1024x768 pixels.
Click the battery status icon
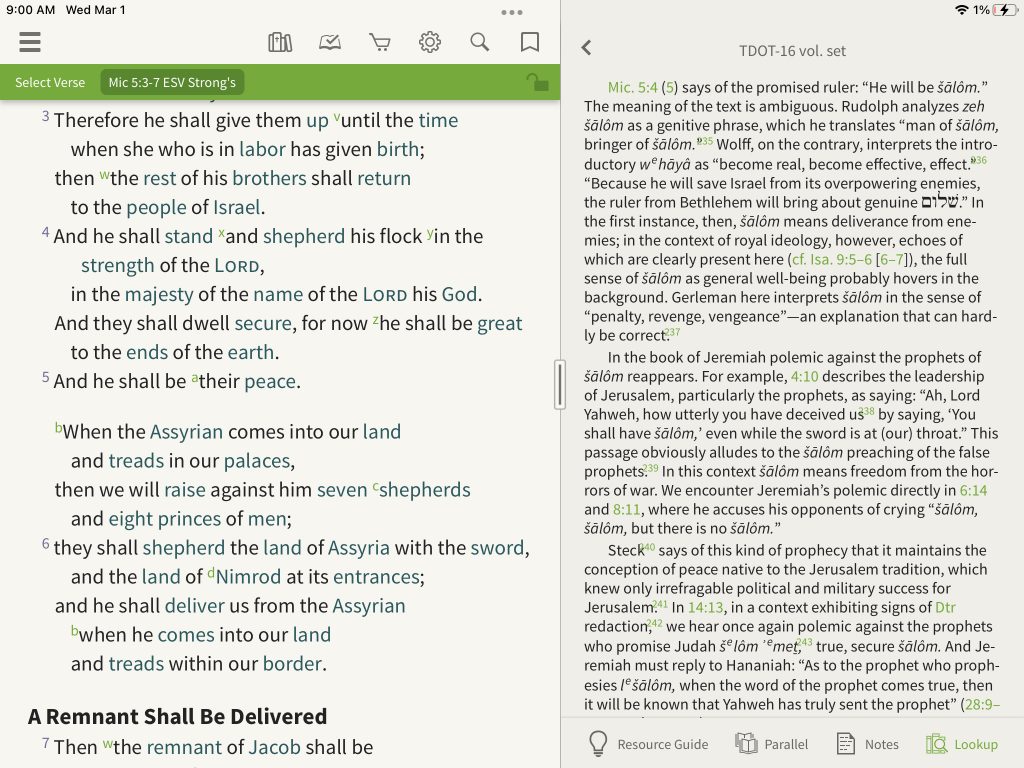(x=1004, y=10)
